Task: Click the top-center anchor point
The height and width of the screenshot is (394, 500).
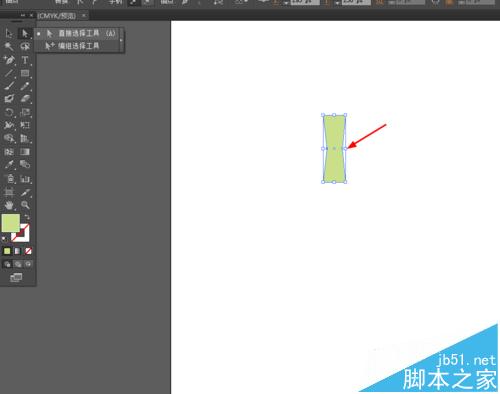Action: pos(334,115)
